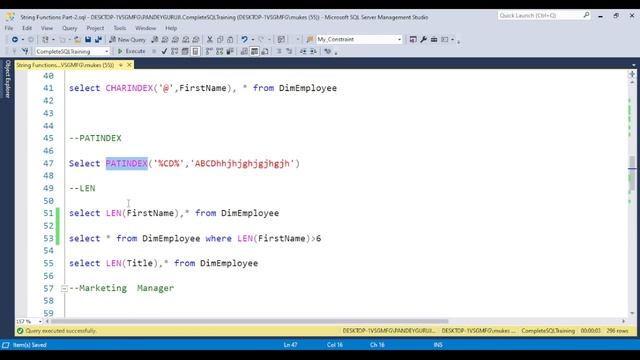This screenshot has height=360, width=640.
Task: Click the Cancel Executing Query icon
Action: (x=154, y=51)
